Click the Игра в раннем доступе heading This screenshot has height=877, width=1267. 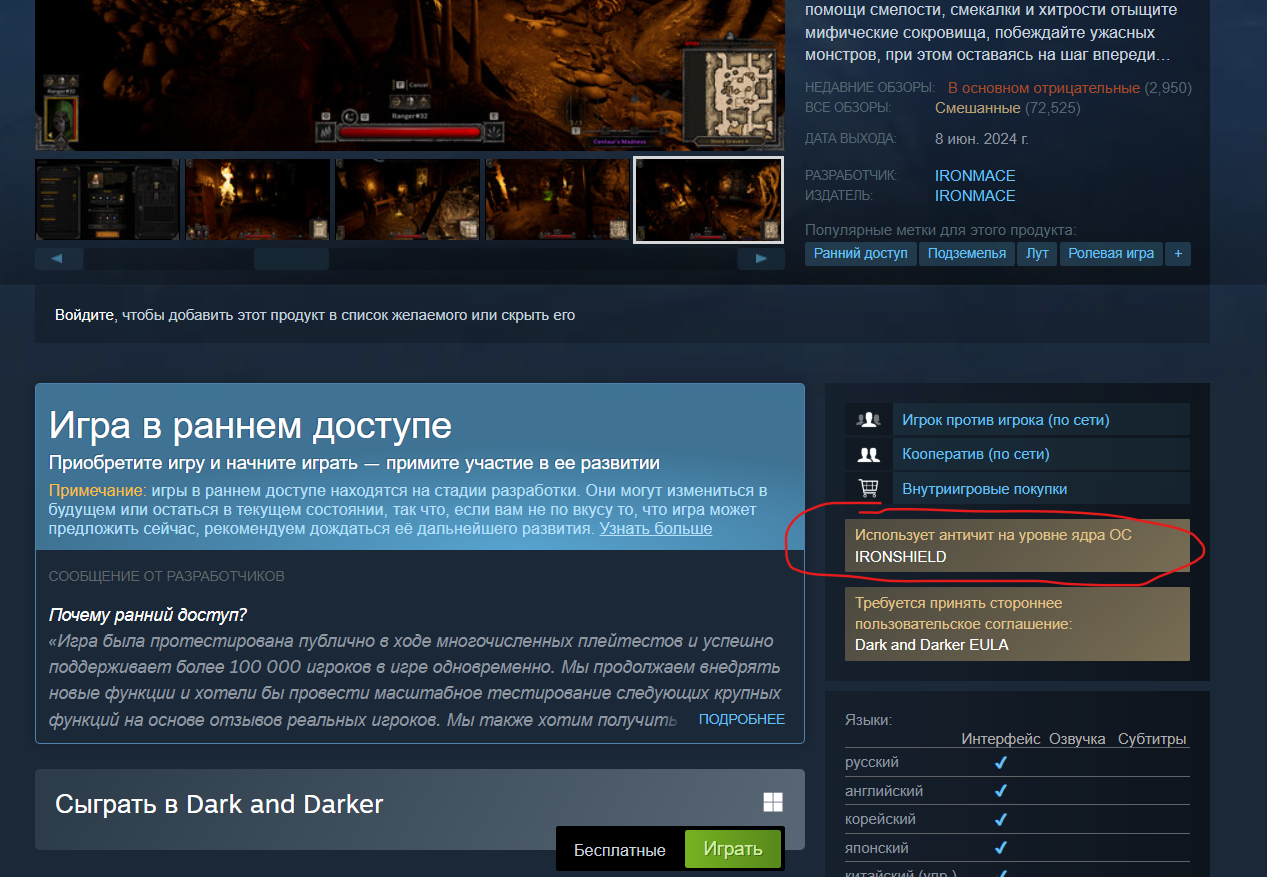click(250, 426)
